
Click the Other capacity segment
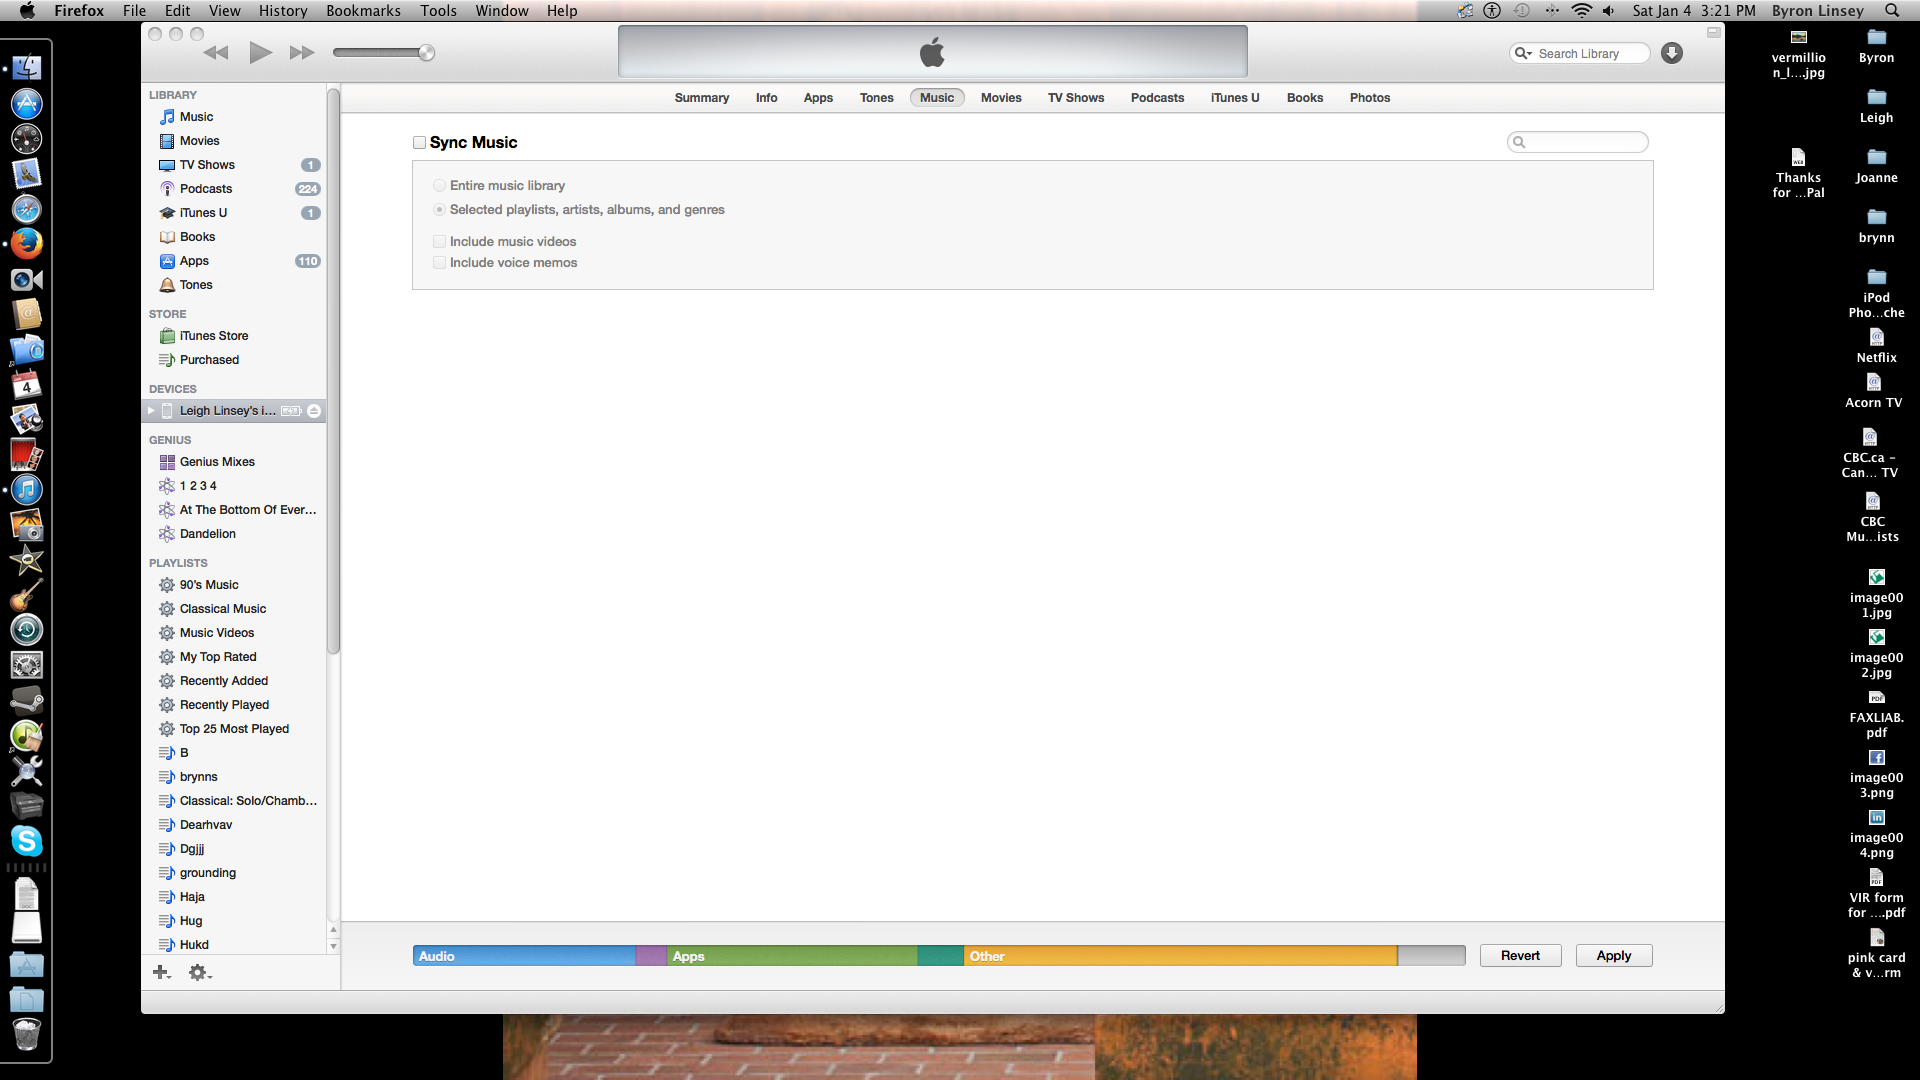point(1180,956)
